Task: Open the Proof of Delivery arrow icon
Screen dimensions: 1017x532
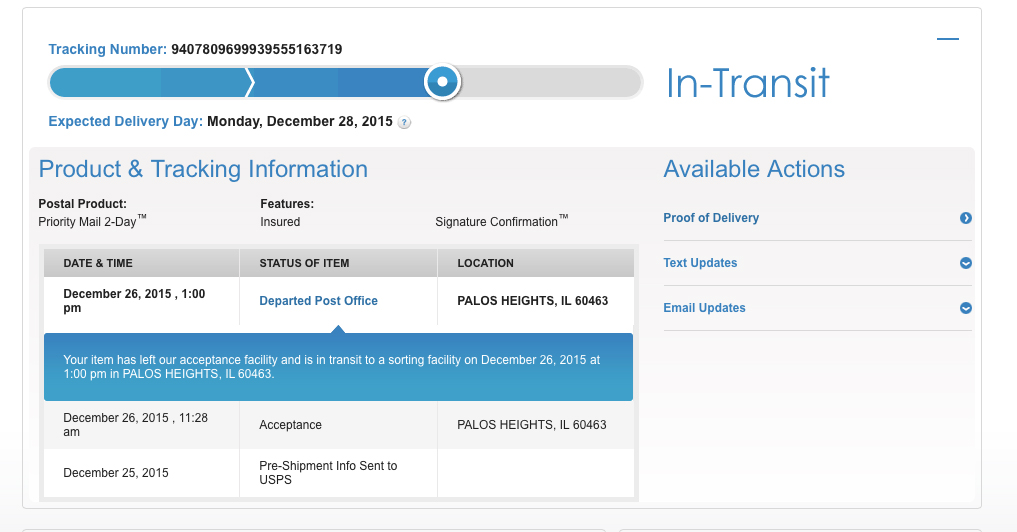Action: 966,218
